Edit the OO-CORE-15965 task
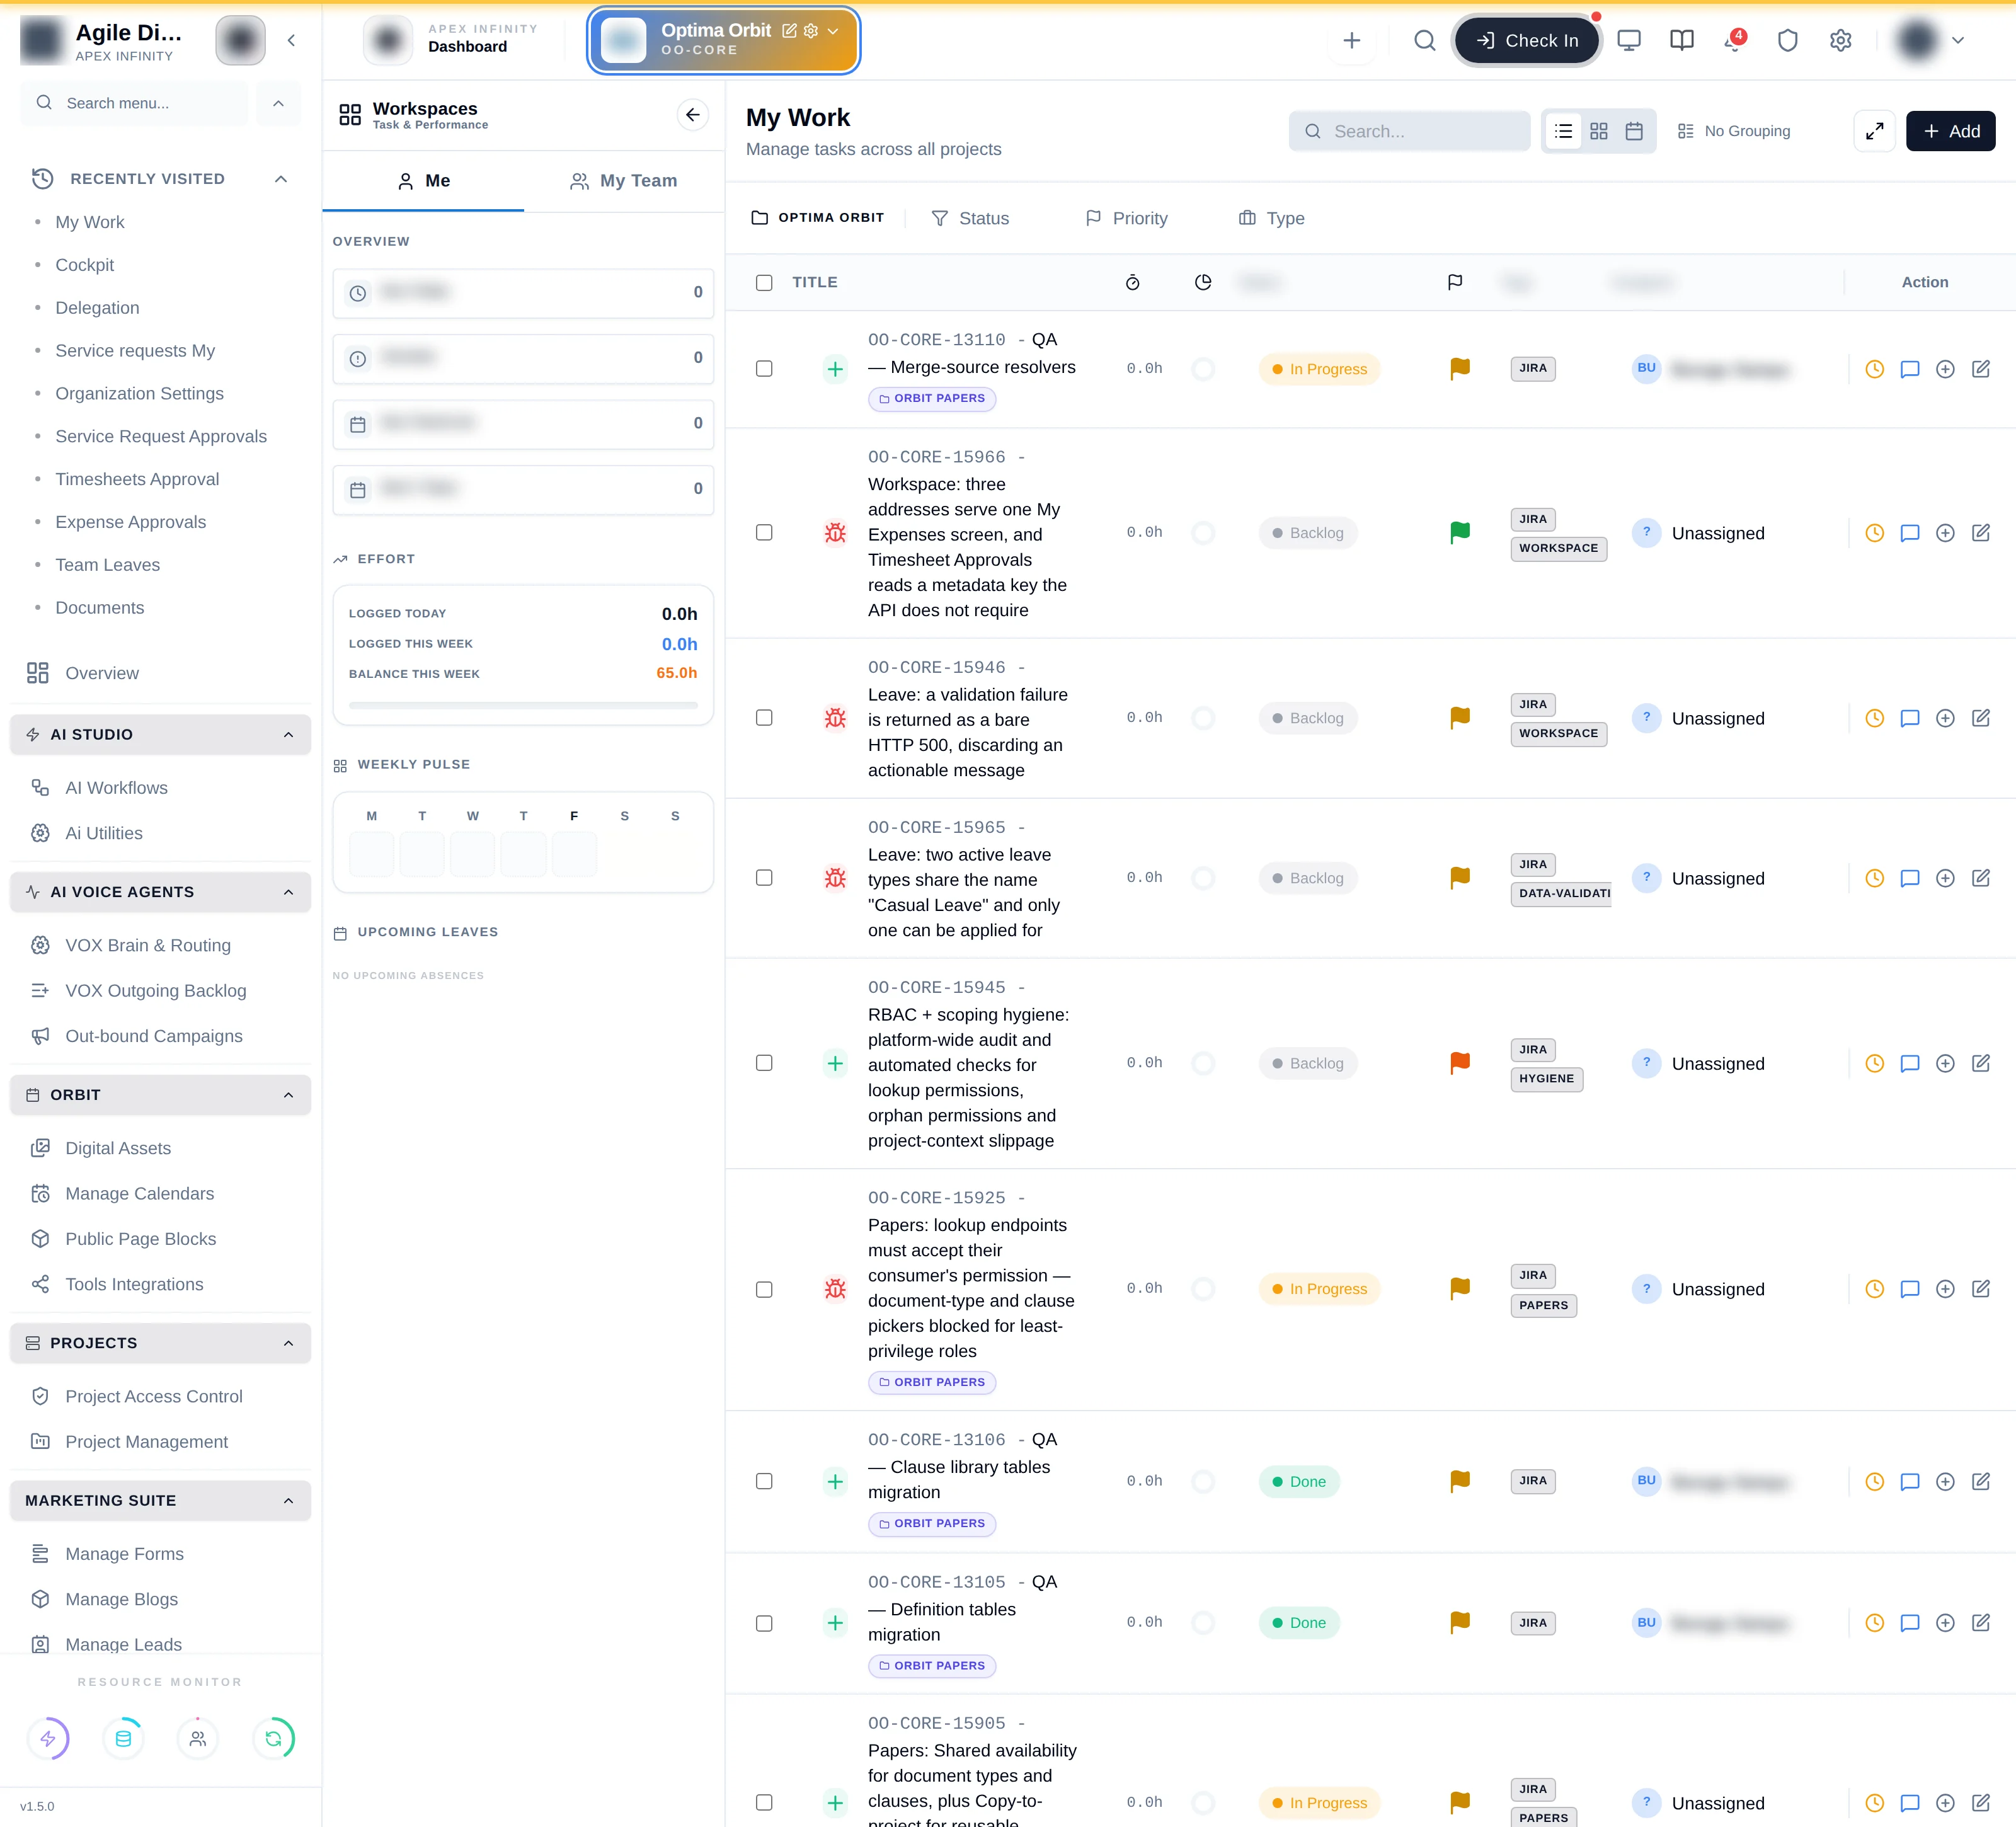 [x=1981, y=878]
